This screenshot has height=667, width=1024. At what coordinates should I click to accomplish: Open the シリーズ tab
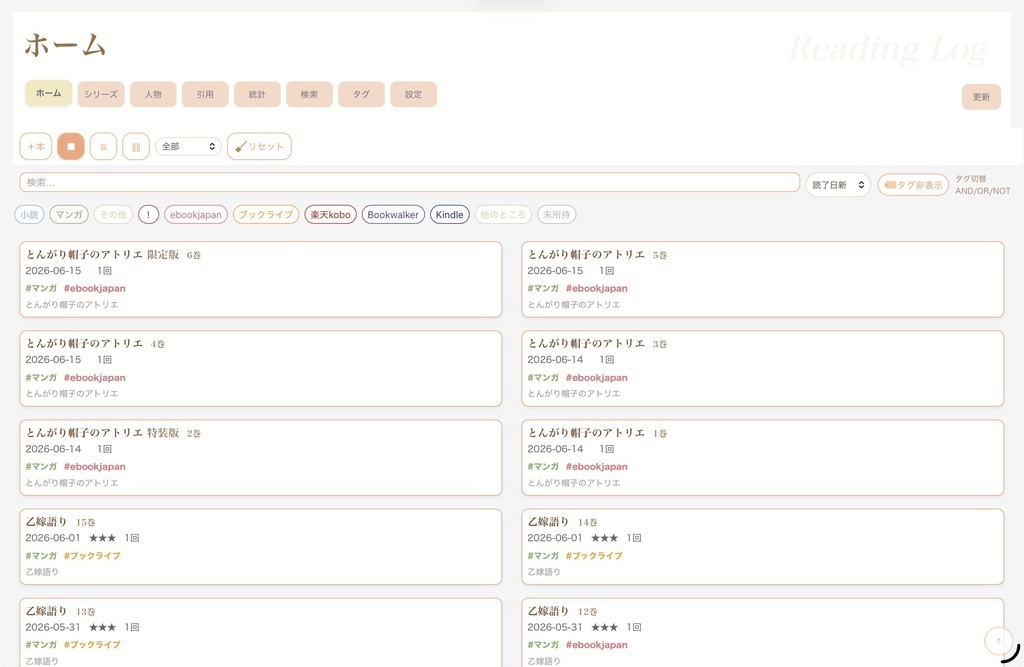click(x=101, y=94)
